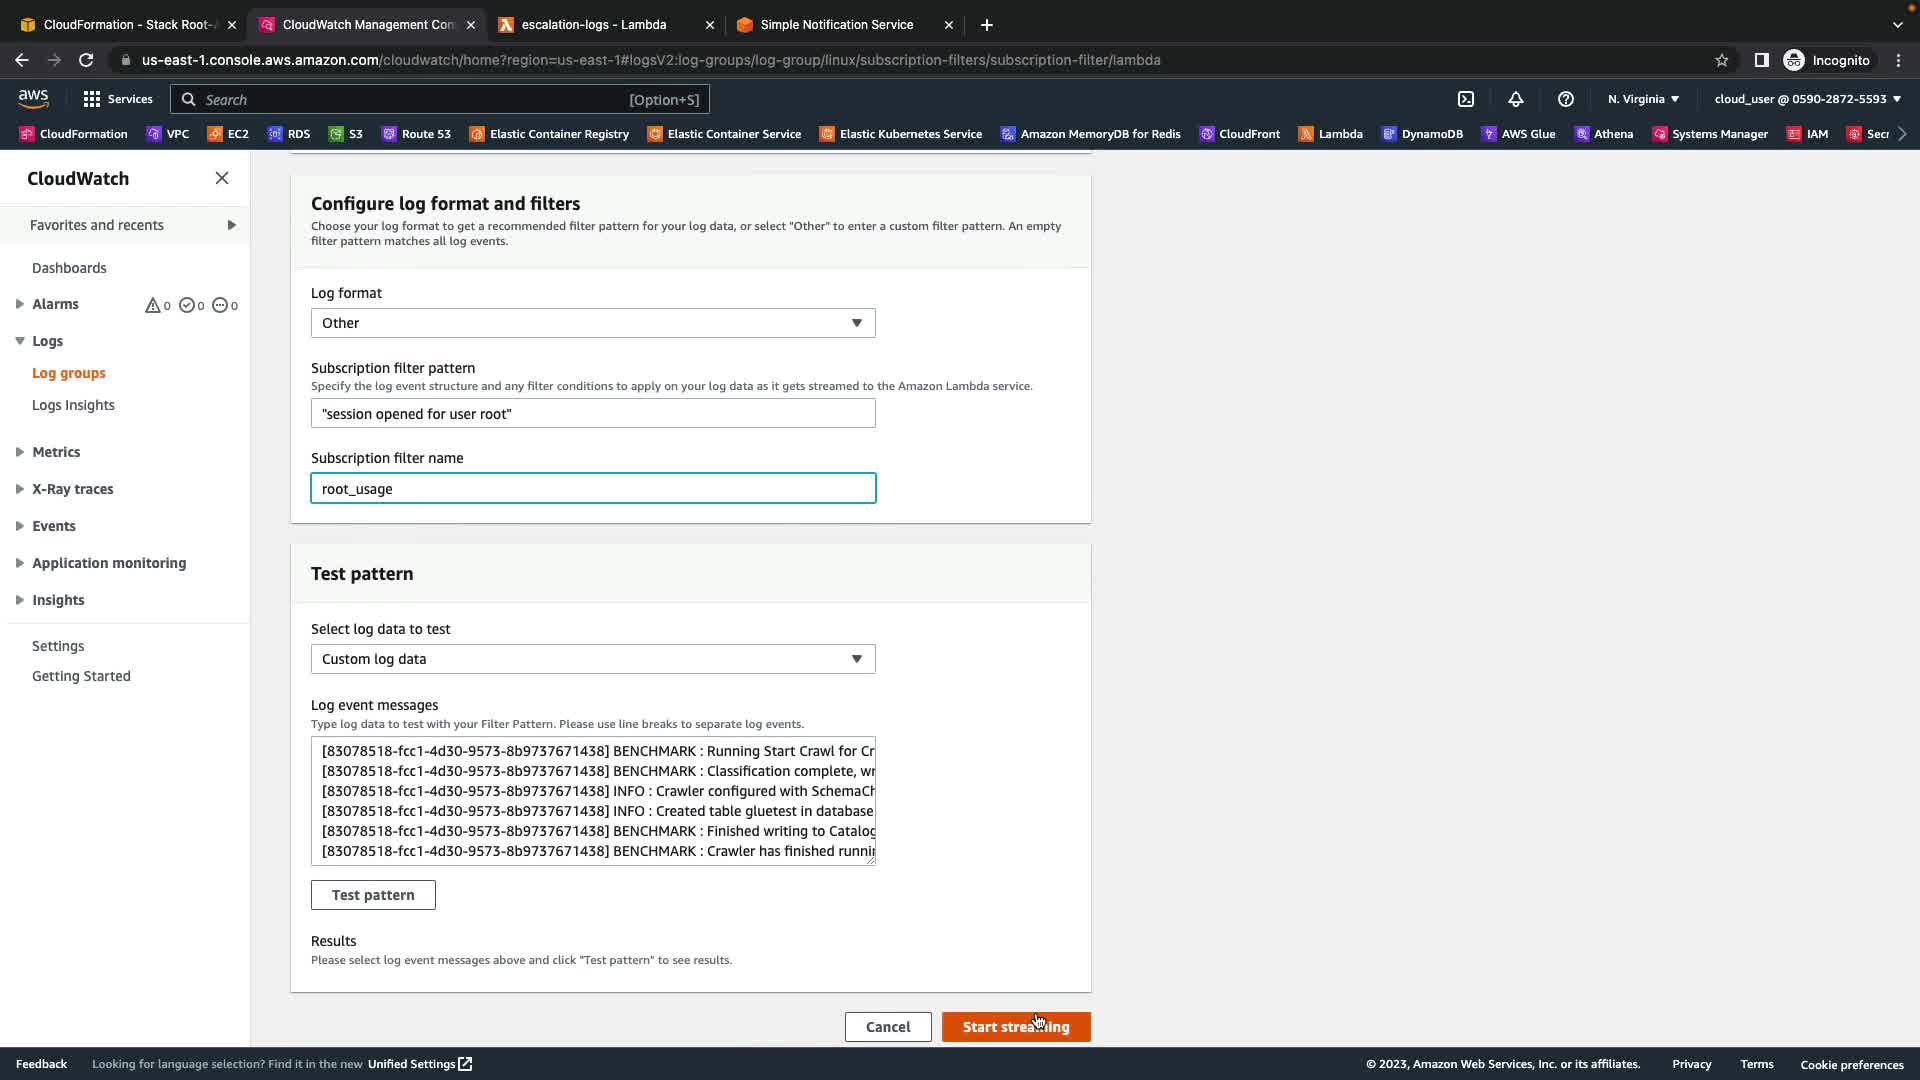Open the Log format dropdown
The height and width of the screenshot is (1080, 1920).
593,323
